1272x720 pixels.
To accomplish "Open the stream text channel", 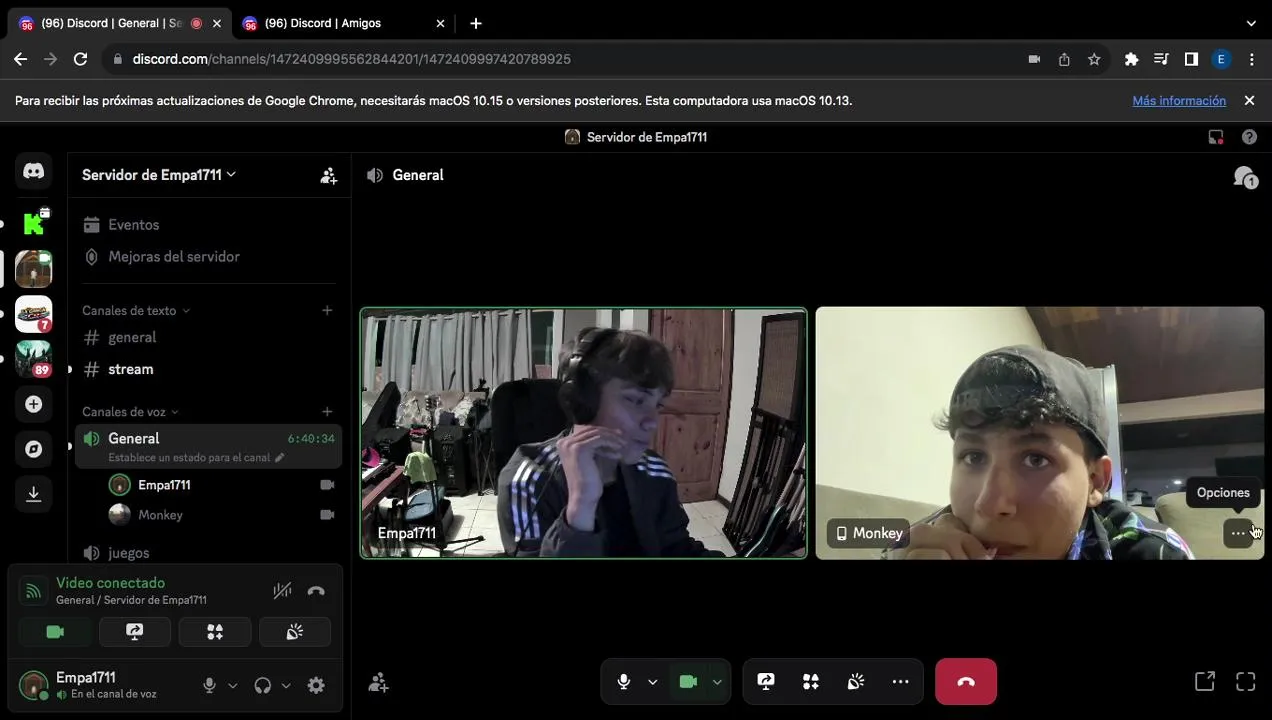I will [209, 369].
